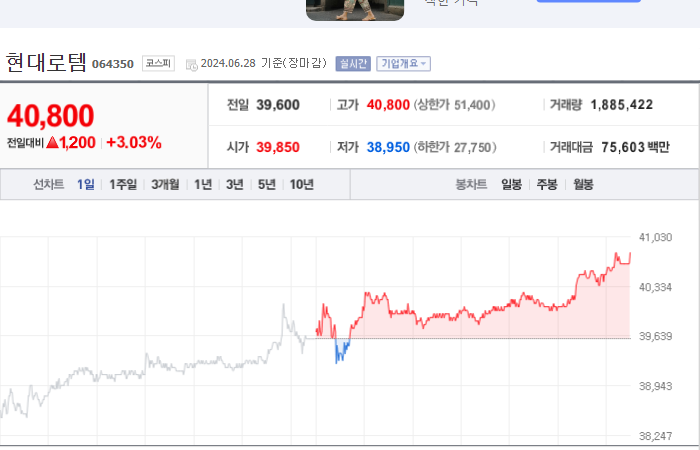Click the 상한가 51,400 value
The image size is (700, 450).
click(454, 105)
